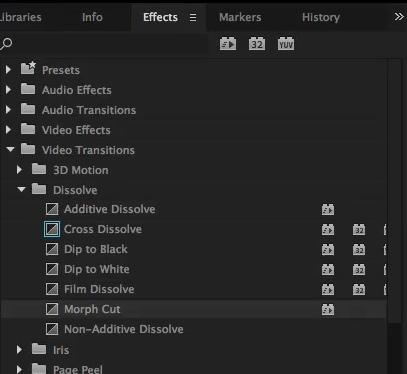Open the History tab
Image resolution: width=407 pixels, height=374 pixels.
tap(321, 17)
